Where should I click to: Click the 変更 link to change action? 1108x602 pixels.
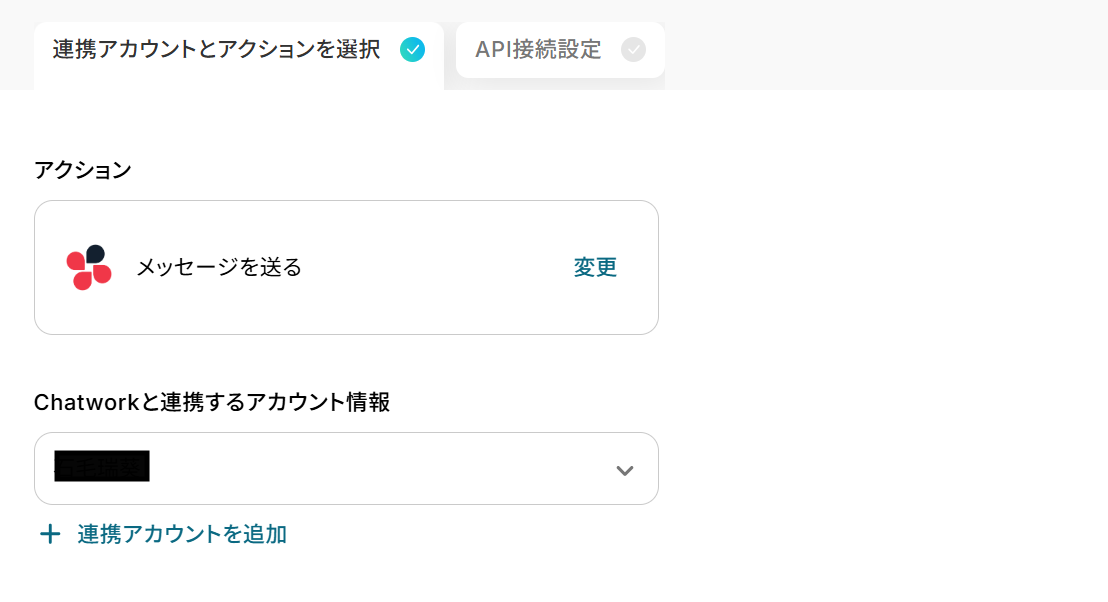coord(595,267)
